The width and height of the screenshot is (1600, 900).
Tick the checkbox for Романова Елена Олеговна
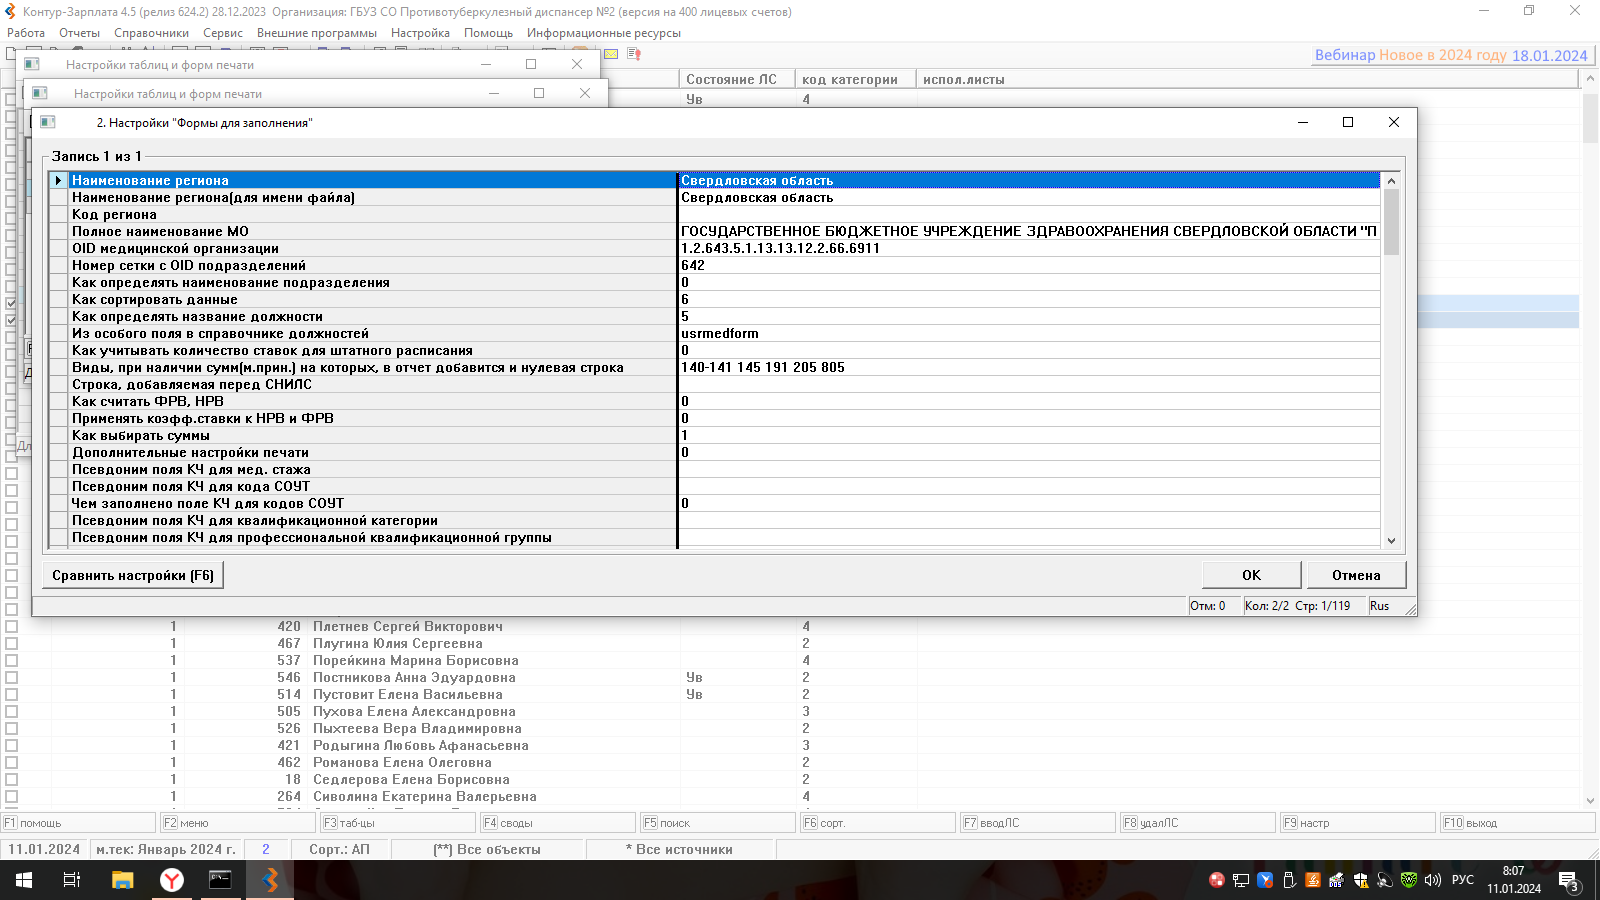(x=12, y=762)
